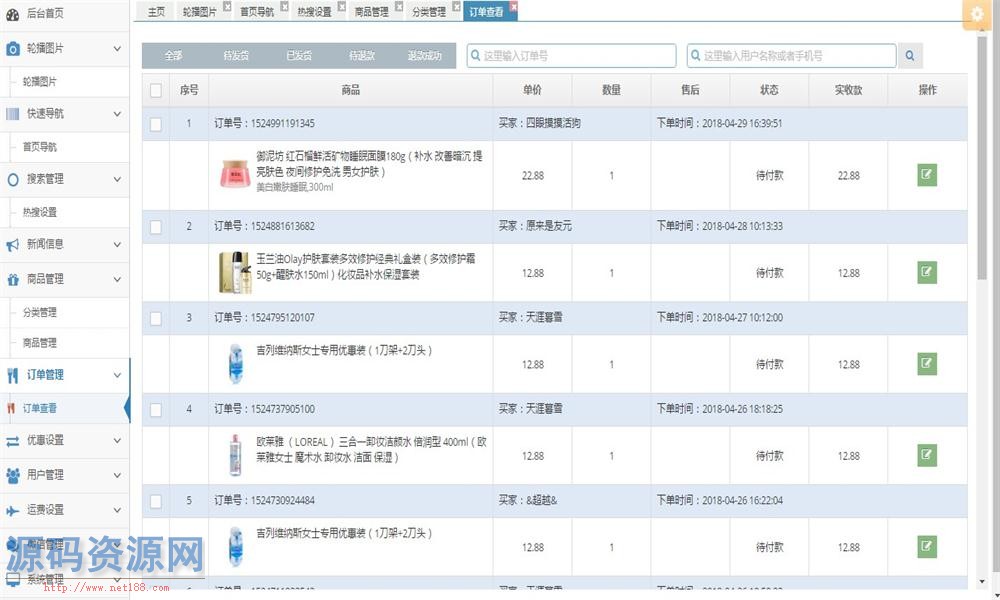This screenshot has width=1000, height=600.
Task: Click the 轮播图片 camera icon
Action: (13, 48)
